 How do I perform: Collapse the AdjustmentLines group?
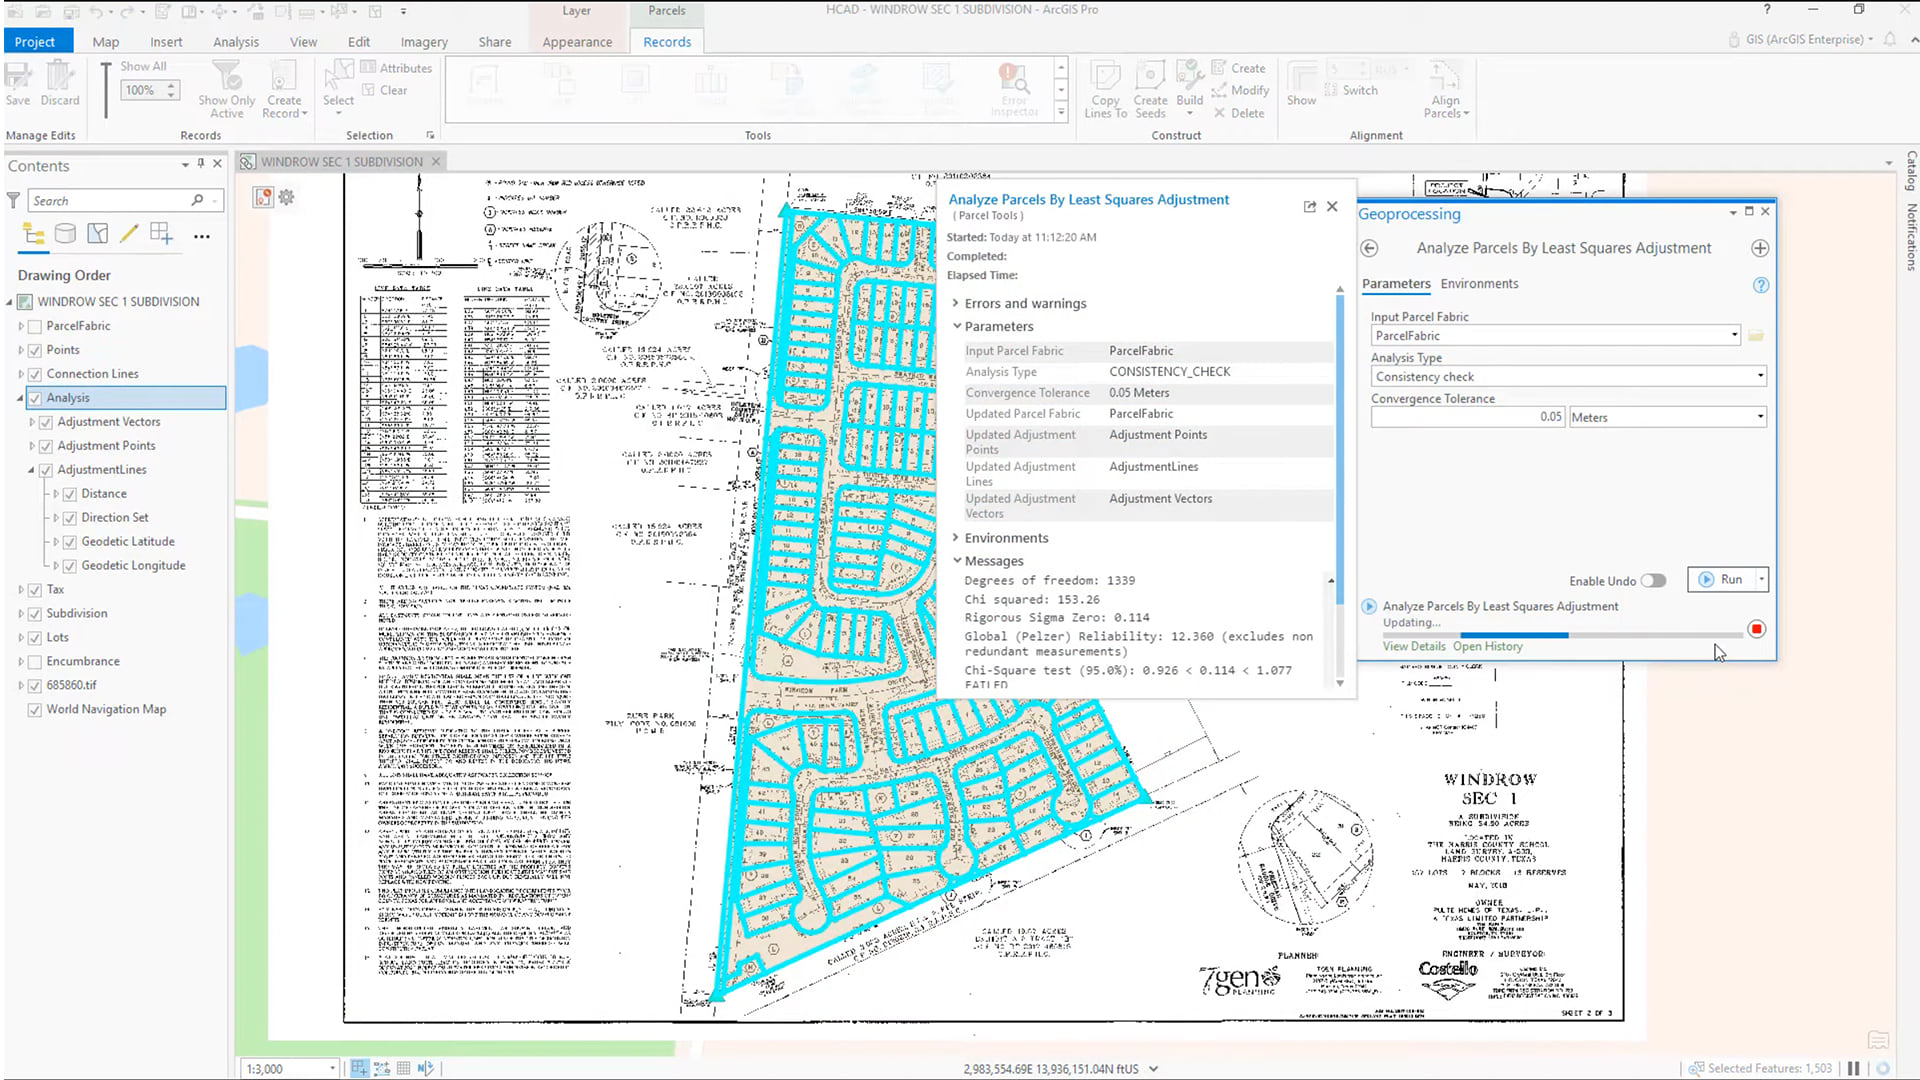point(32,469)
